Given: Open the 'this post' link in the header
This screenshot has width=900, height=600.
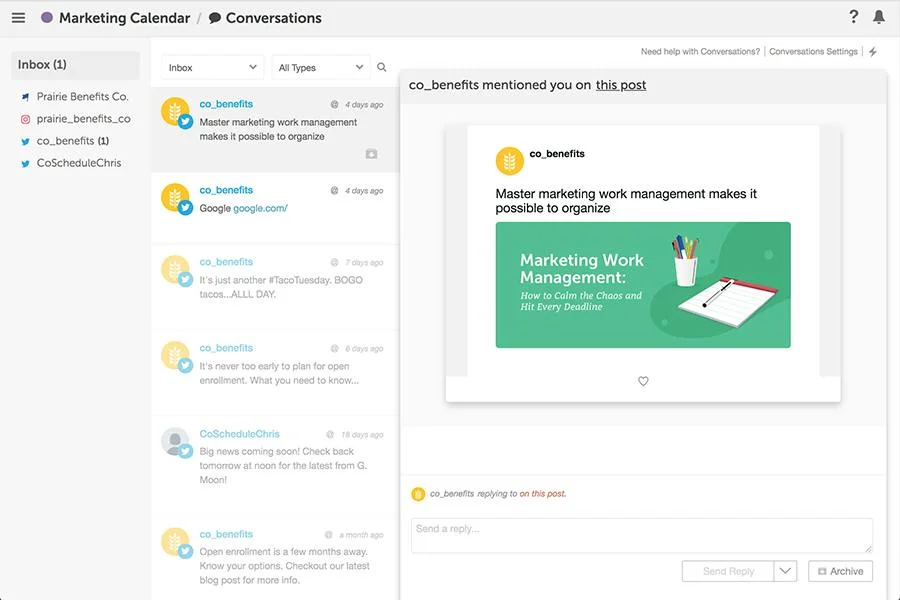Looking at the screenshot, I should (620, 85).
